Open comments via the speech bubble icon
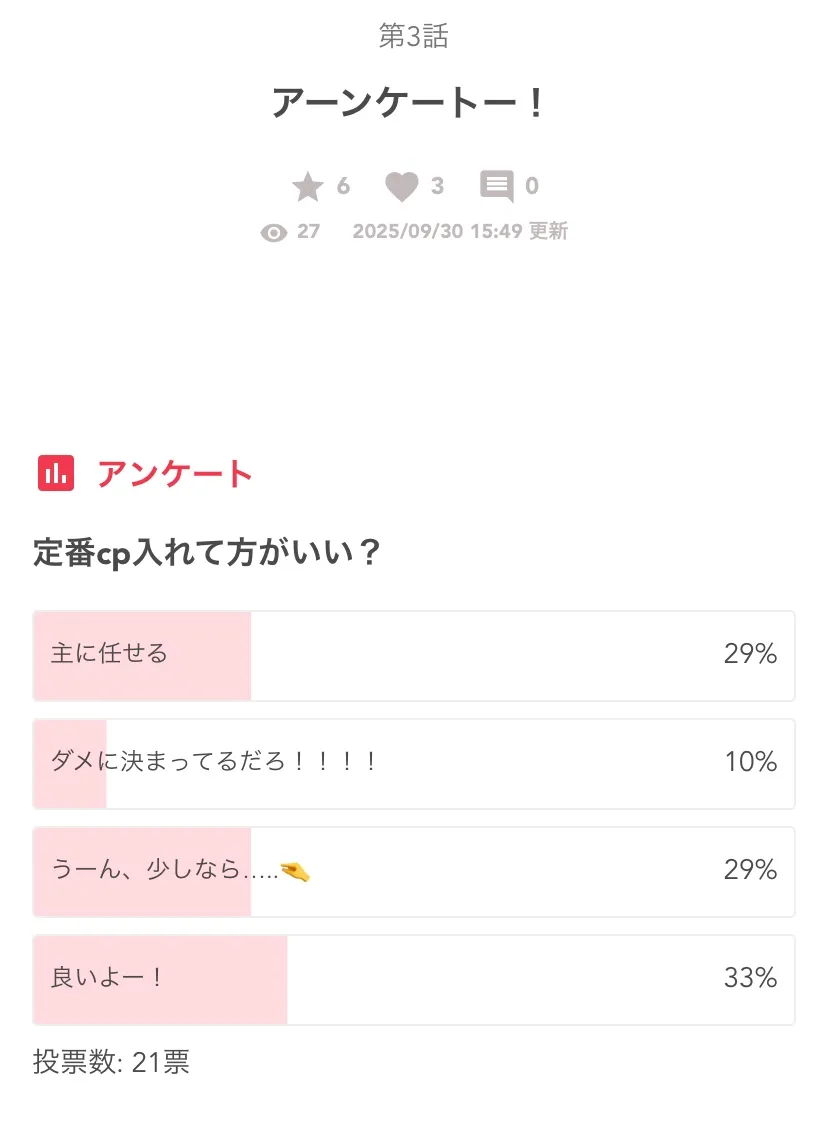Image resolution: width=828 pixels, height=1137 pixels. click(x=496, y=187)
